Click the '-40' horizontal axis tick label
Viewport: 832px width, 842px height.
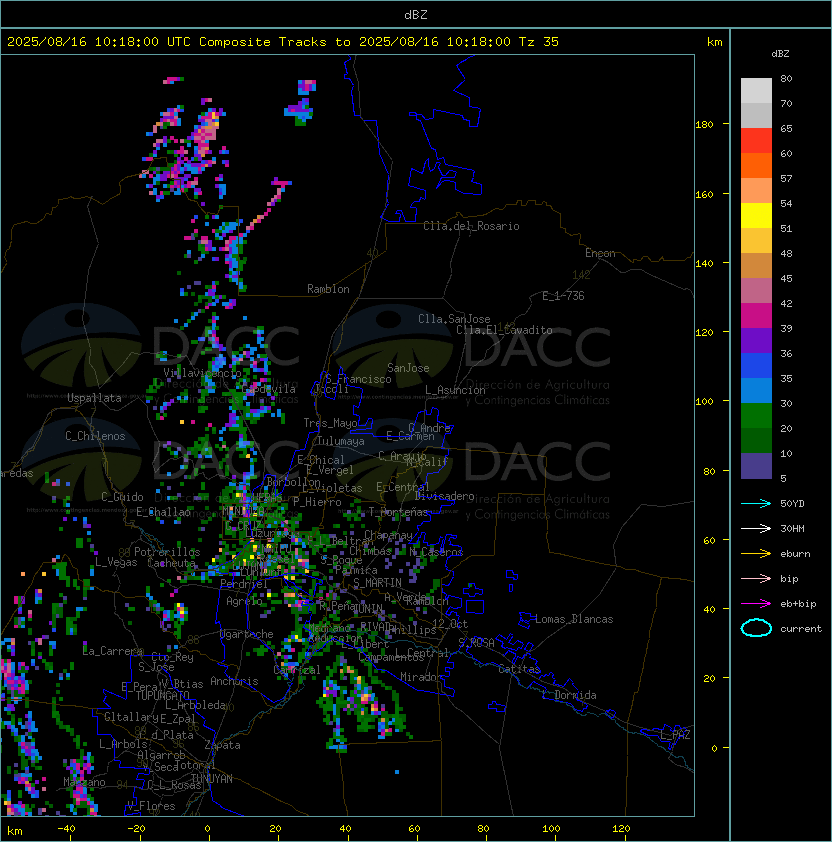[66, 829]
